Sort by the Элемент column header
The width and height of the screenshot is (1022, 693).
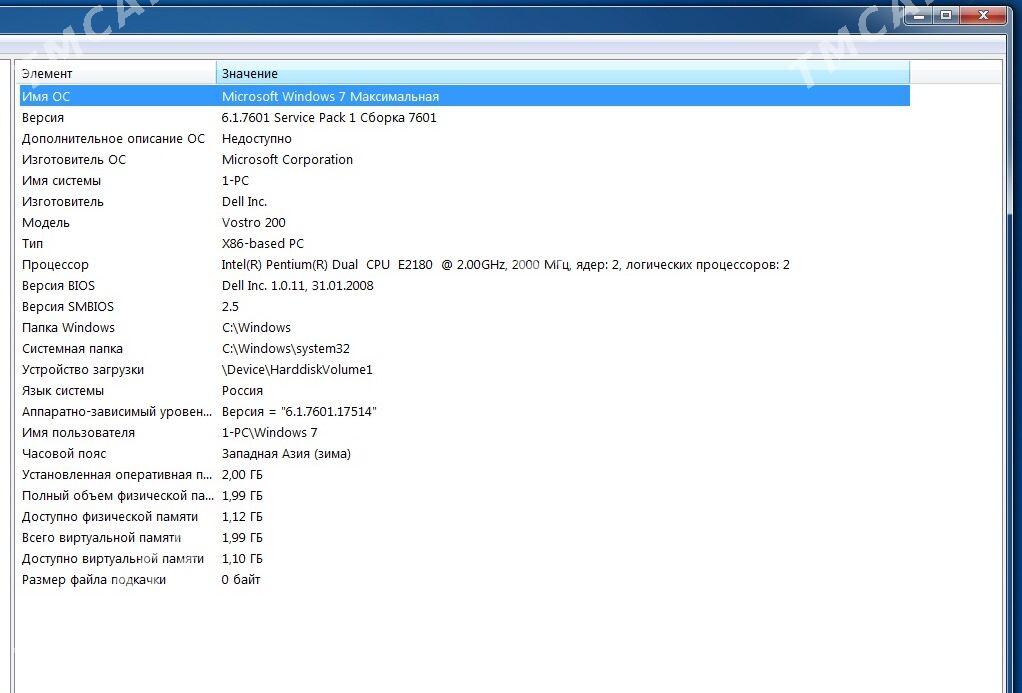pos(117,74)
